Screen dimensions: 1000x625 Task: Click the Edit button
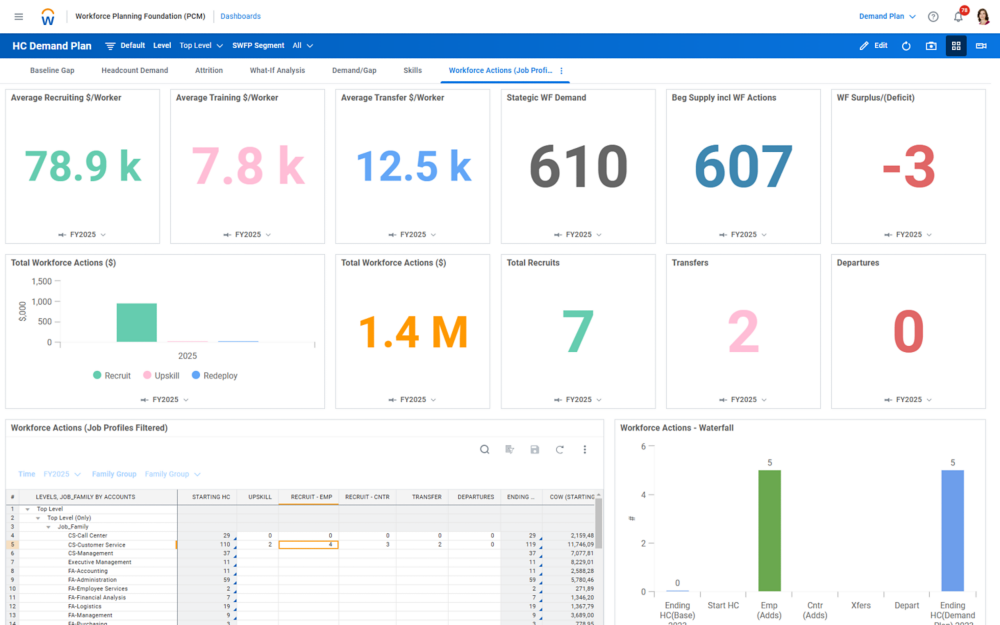[874, 46]
